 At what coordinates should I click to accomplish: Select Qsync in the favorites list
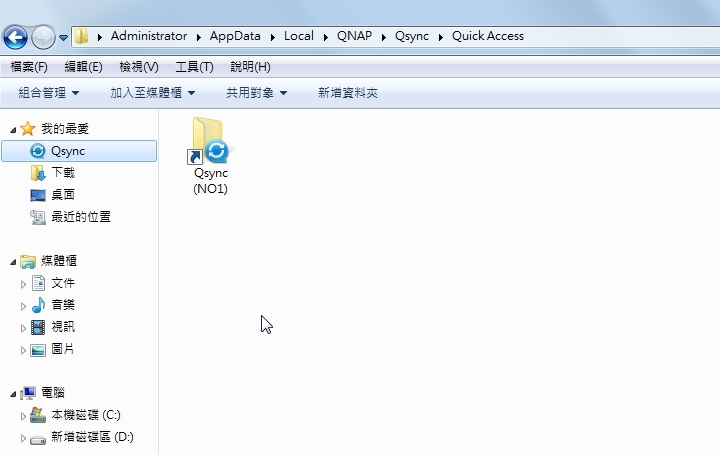point(79,151)
